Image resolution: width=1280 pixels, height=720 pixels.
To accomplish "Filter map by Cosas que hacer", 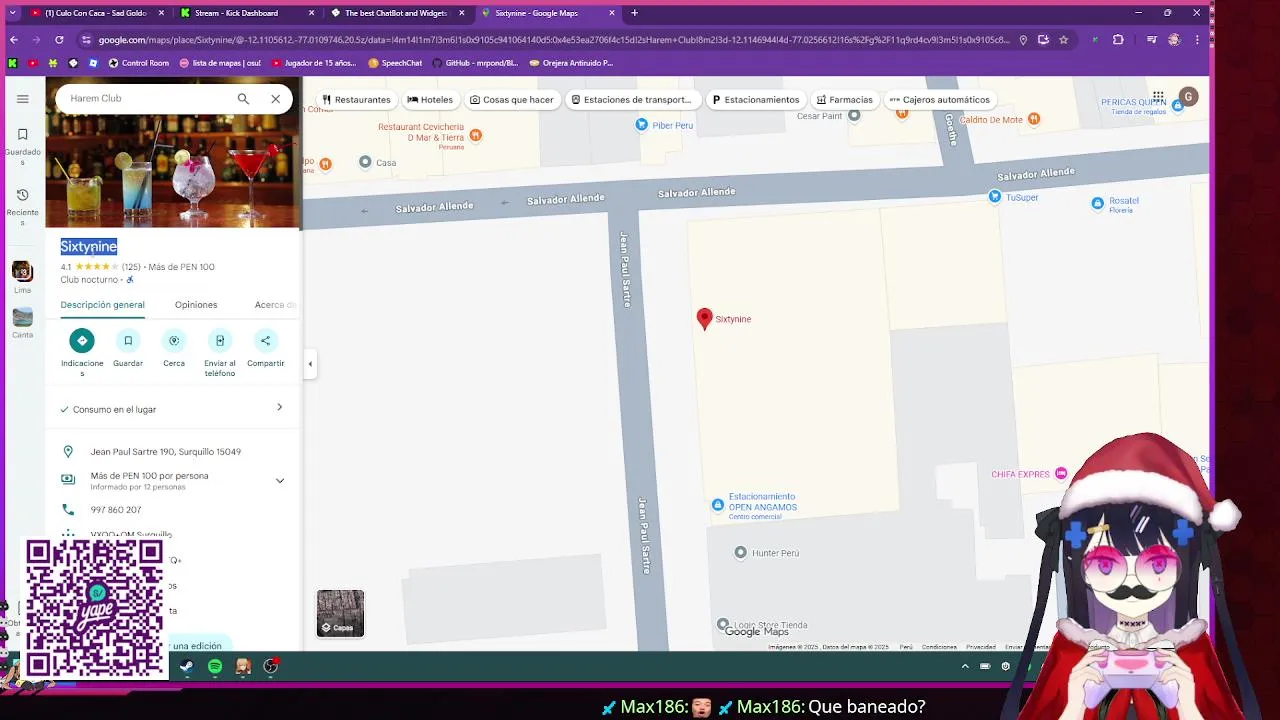I will click(x=511, y=100).
